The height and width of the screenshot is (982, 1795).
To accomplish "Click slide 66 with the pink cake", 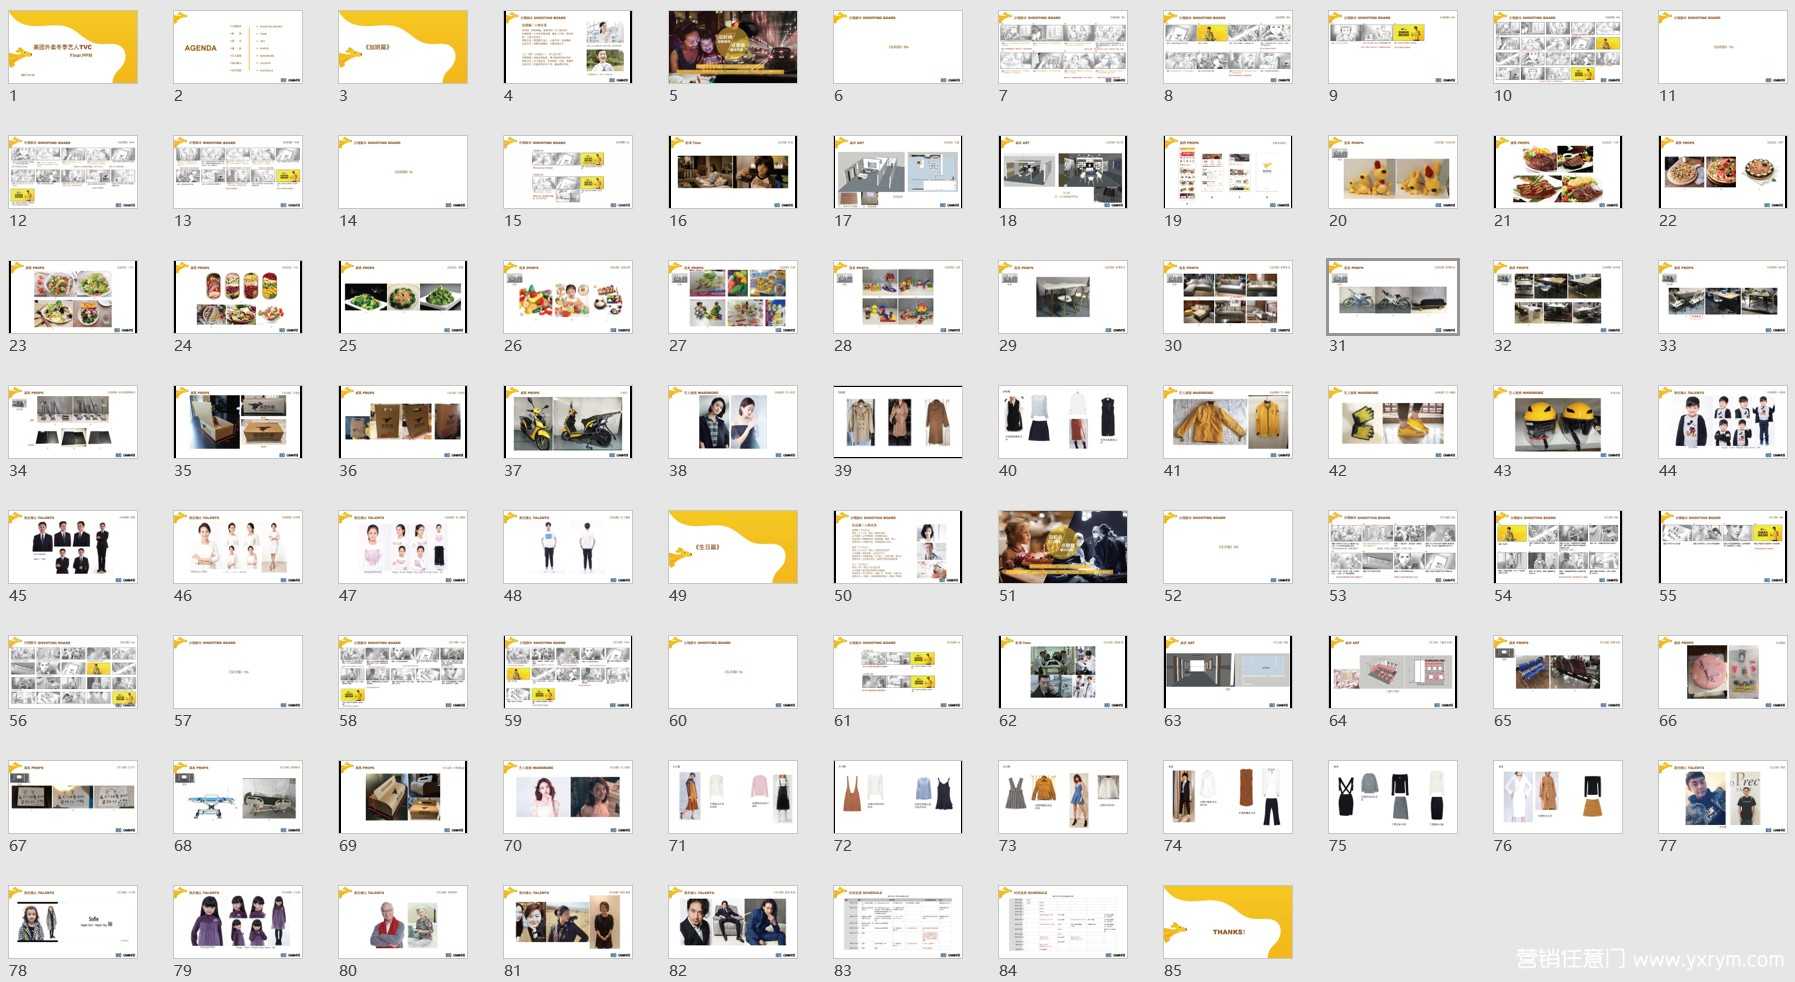I will coord(1723,672).
